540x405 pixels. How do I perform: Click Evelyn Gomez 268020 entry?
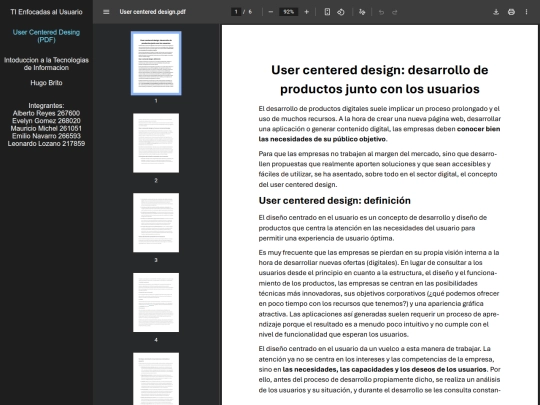[x=46, y=121]
